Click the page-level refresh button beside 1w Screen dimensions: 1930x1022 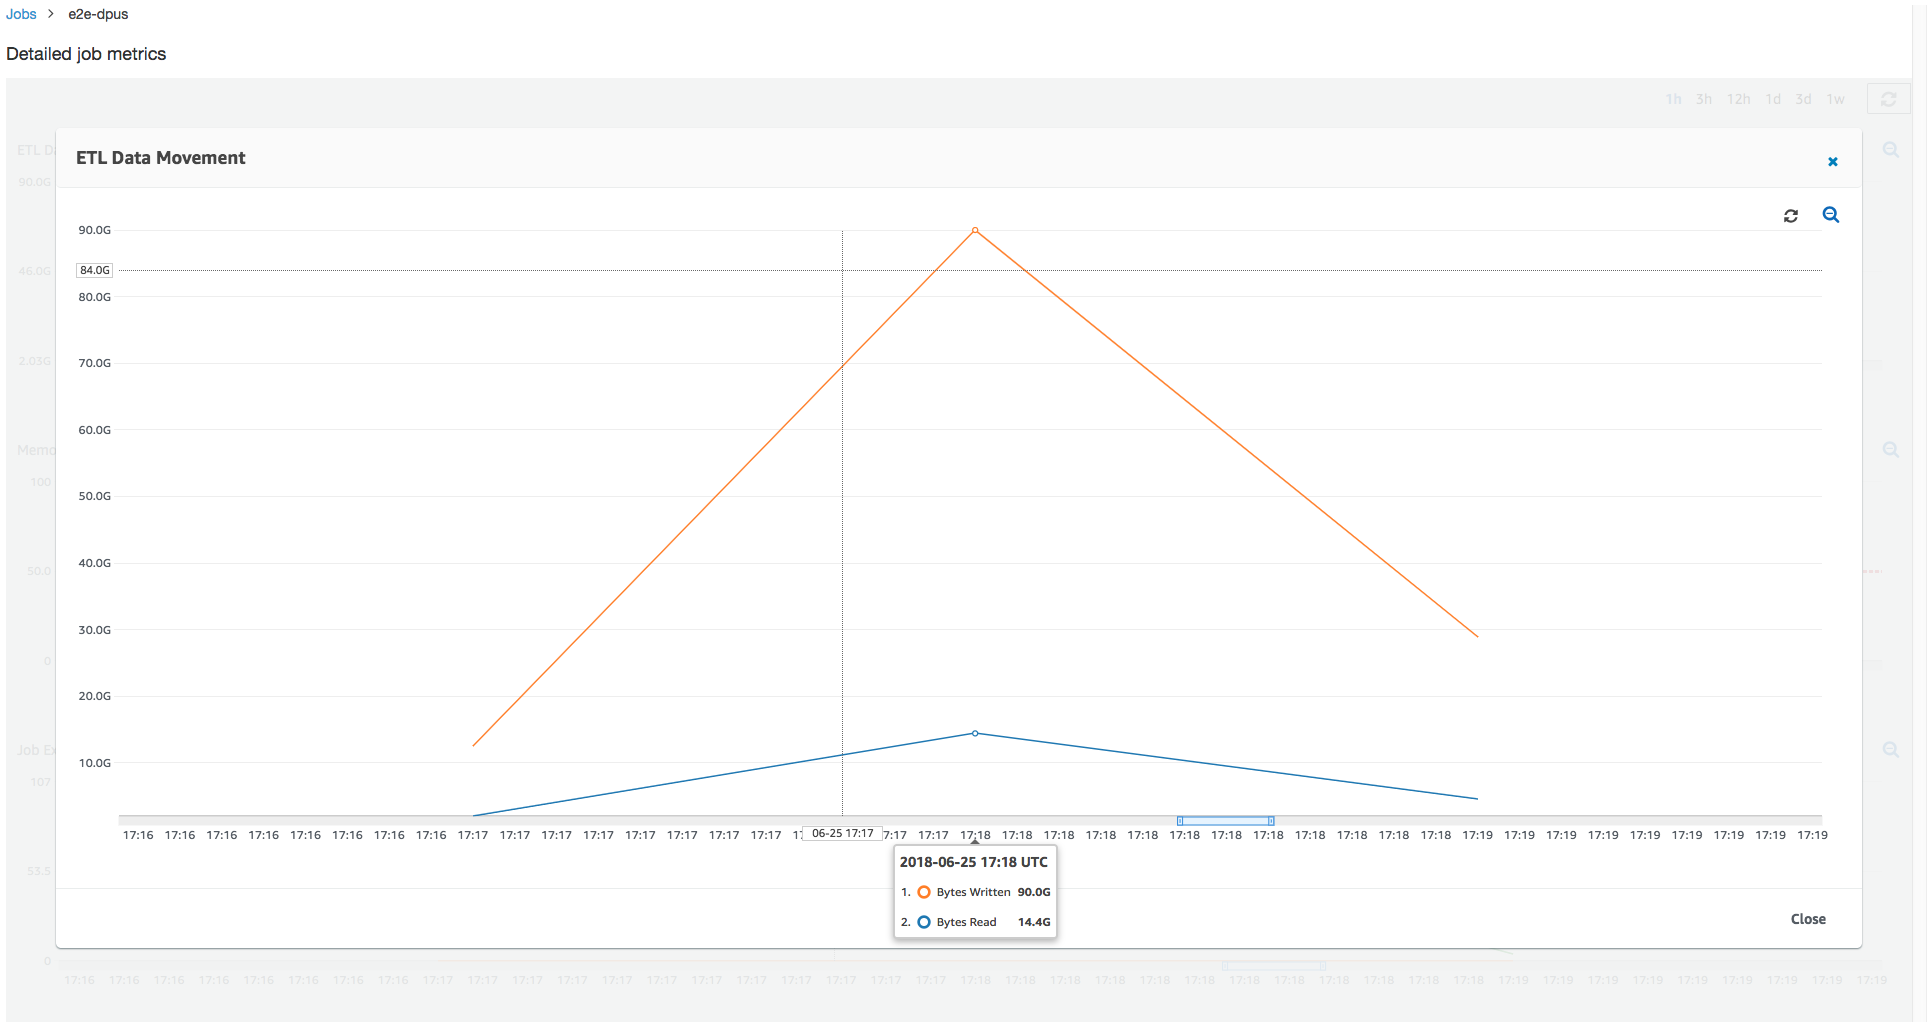click(1888, 99)
